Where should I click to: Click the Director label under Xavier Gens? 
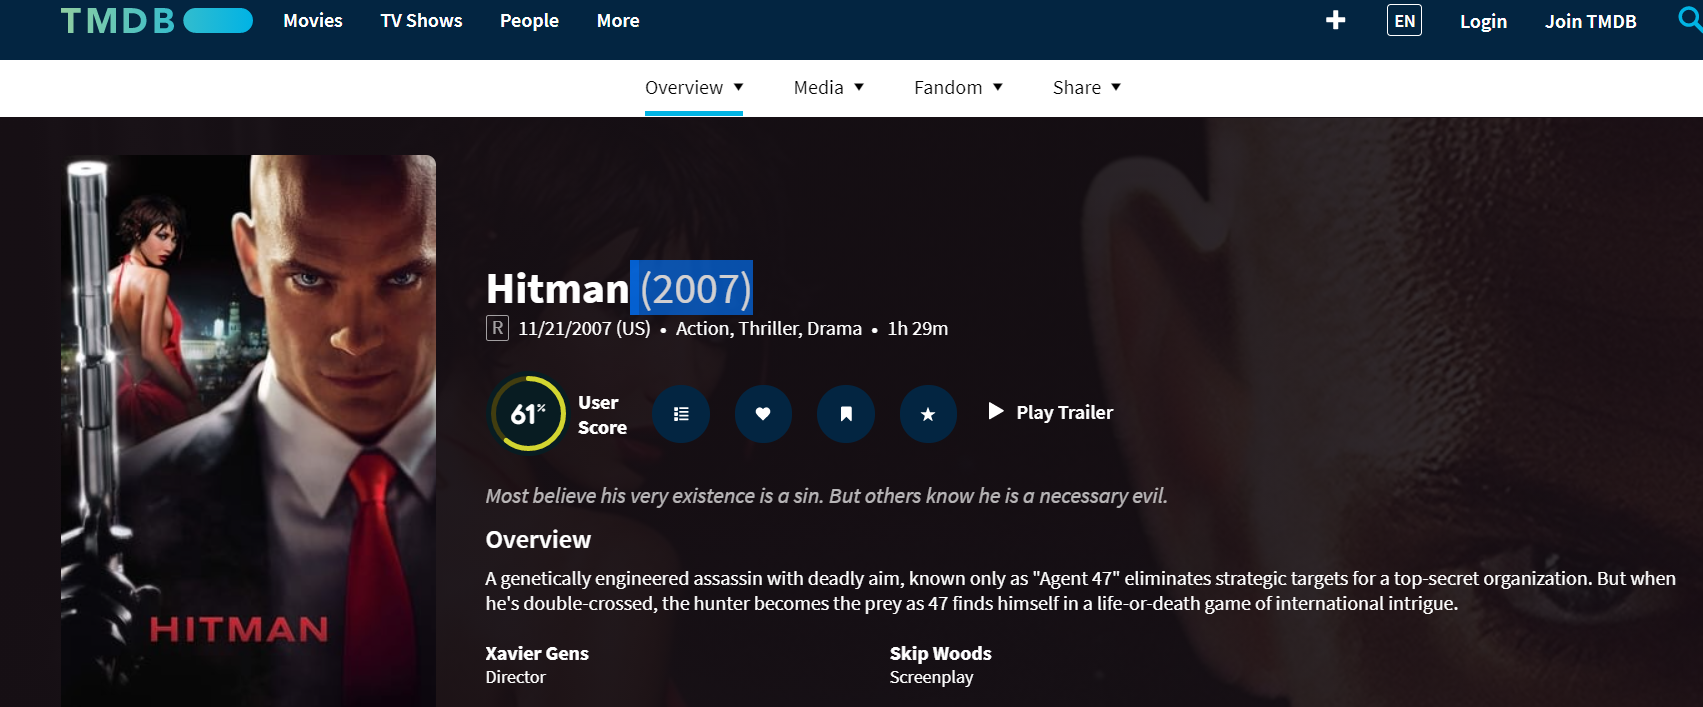516,677
